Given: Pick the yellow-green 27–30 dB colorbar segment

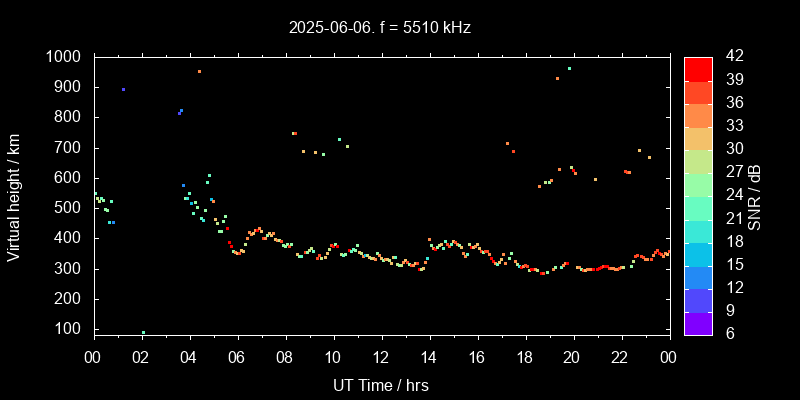Looking at the screenshot, I should 698,161.
